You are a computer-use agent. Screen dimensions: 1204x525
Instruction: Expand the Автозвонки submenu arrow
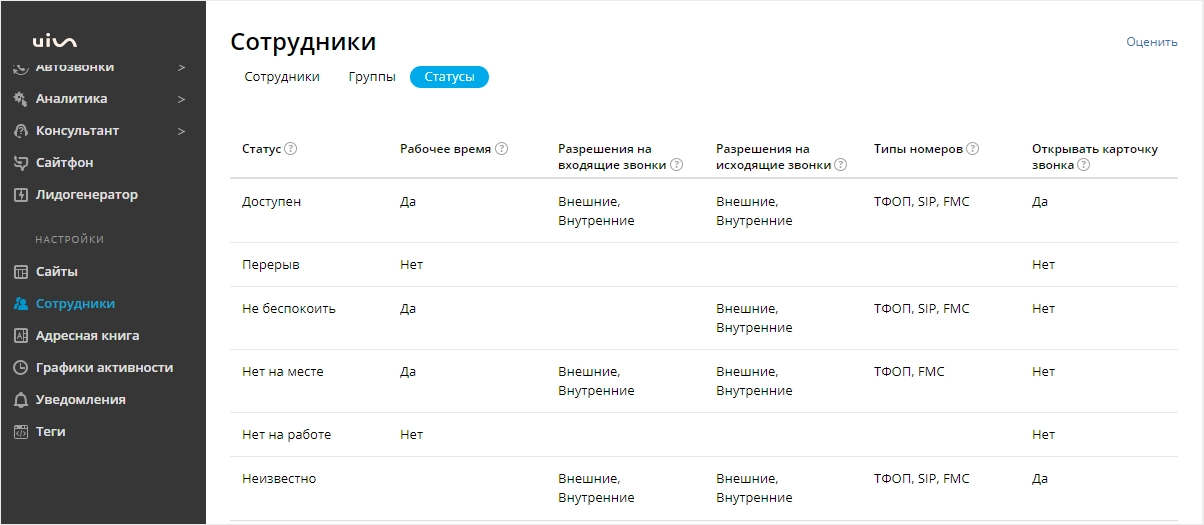pos(181,67)
